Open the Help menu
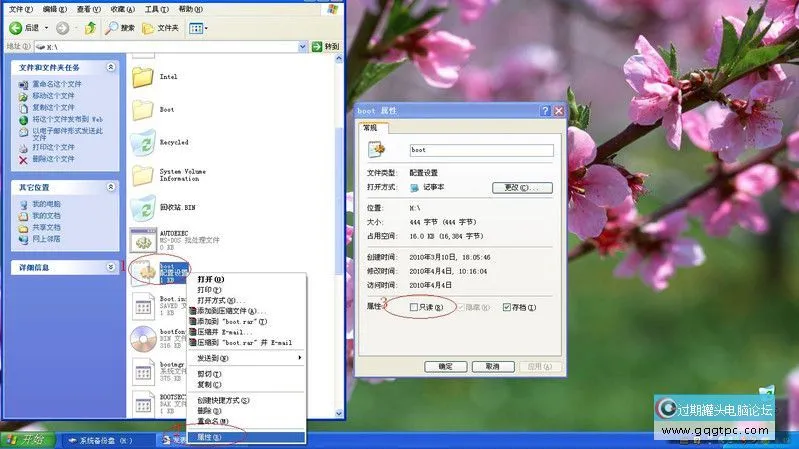The image size is (799, 449). [190, 9]
